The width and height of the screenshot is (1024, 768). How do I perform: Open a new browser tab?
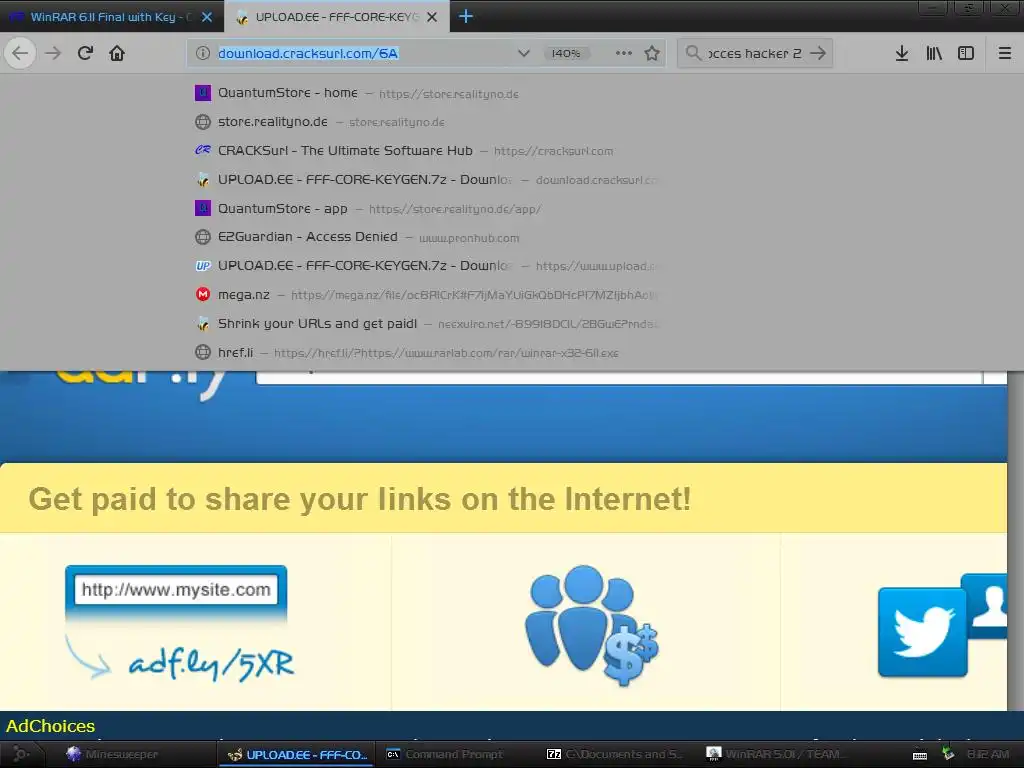click(466, 16)
